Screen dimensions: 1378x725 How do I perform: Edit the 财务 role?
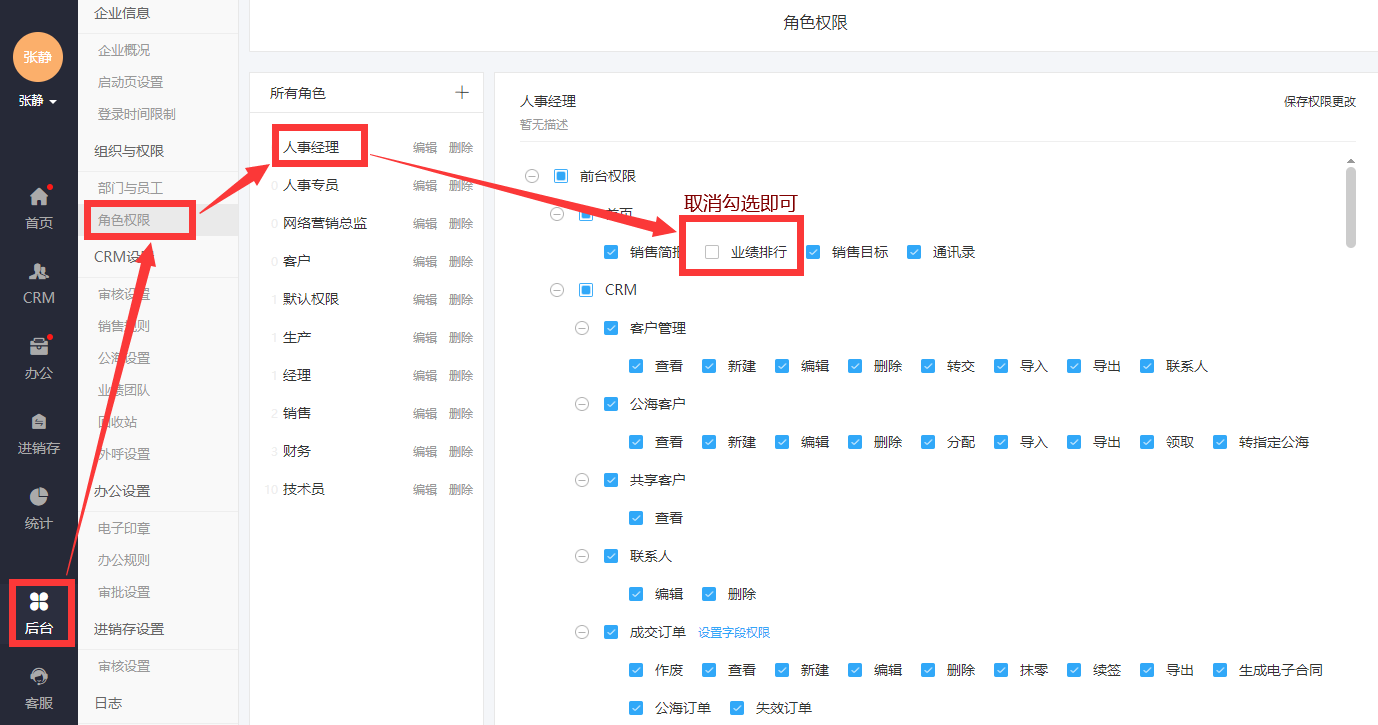point(425,451)
